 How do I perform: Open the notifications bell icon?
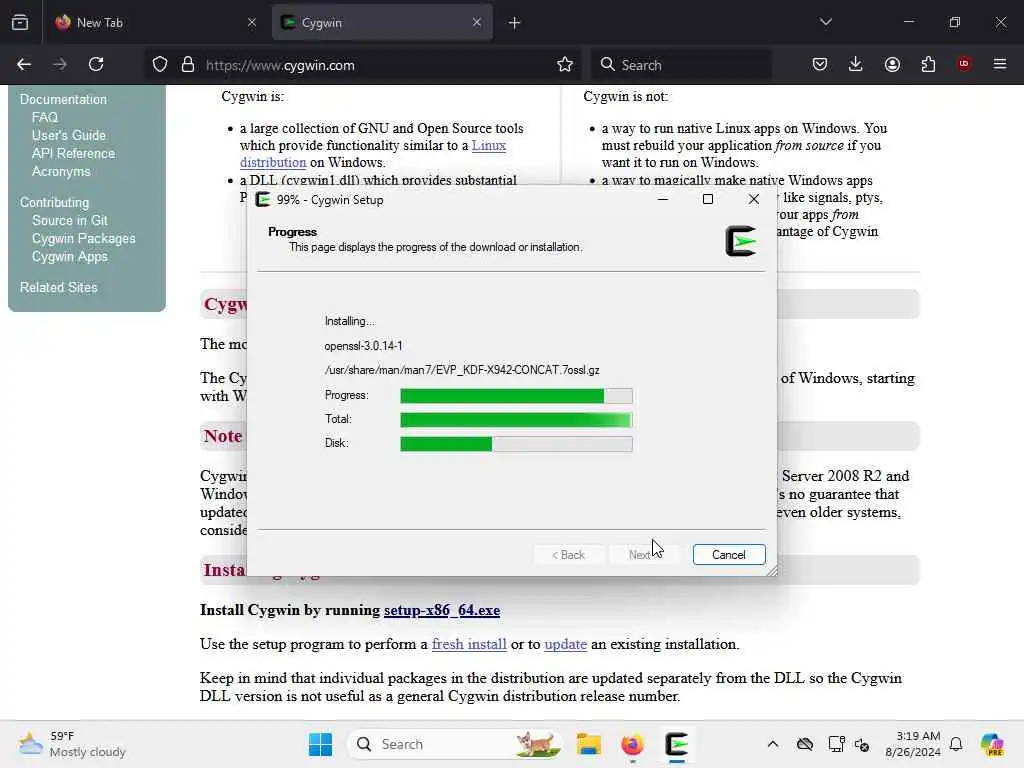point(956,744)
